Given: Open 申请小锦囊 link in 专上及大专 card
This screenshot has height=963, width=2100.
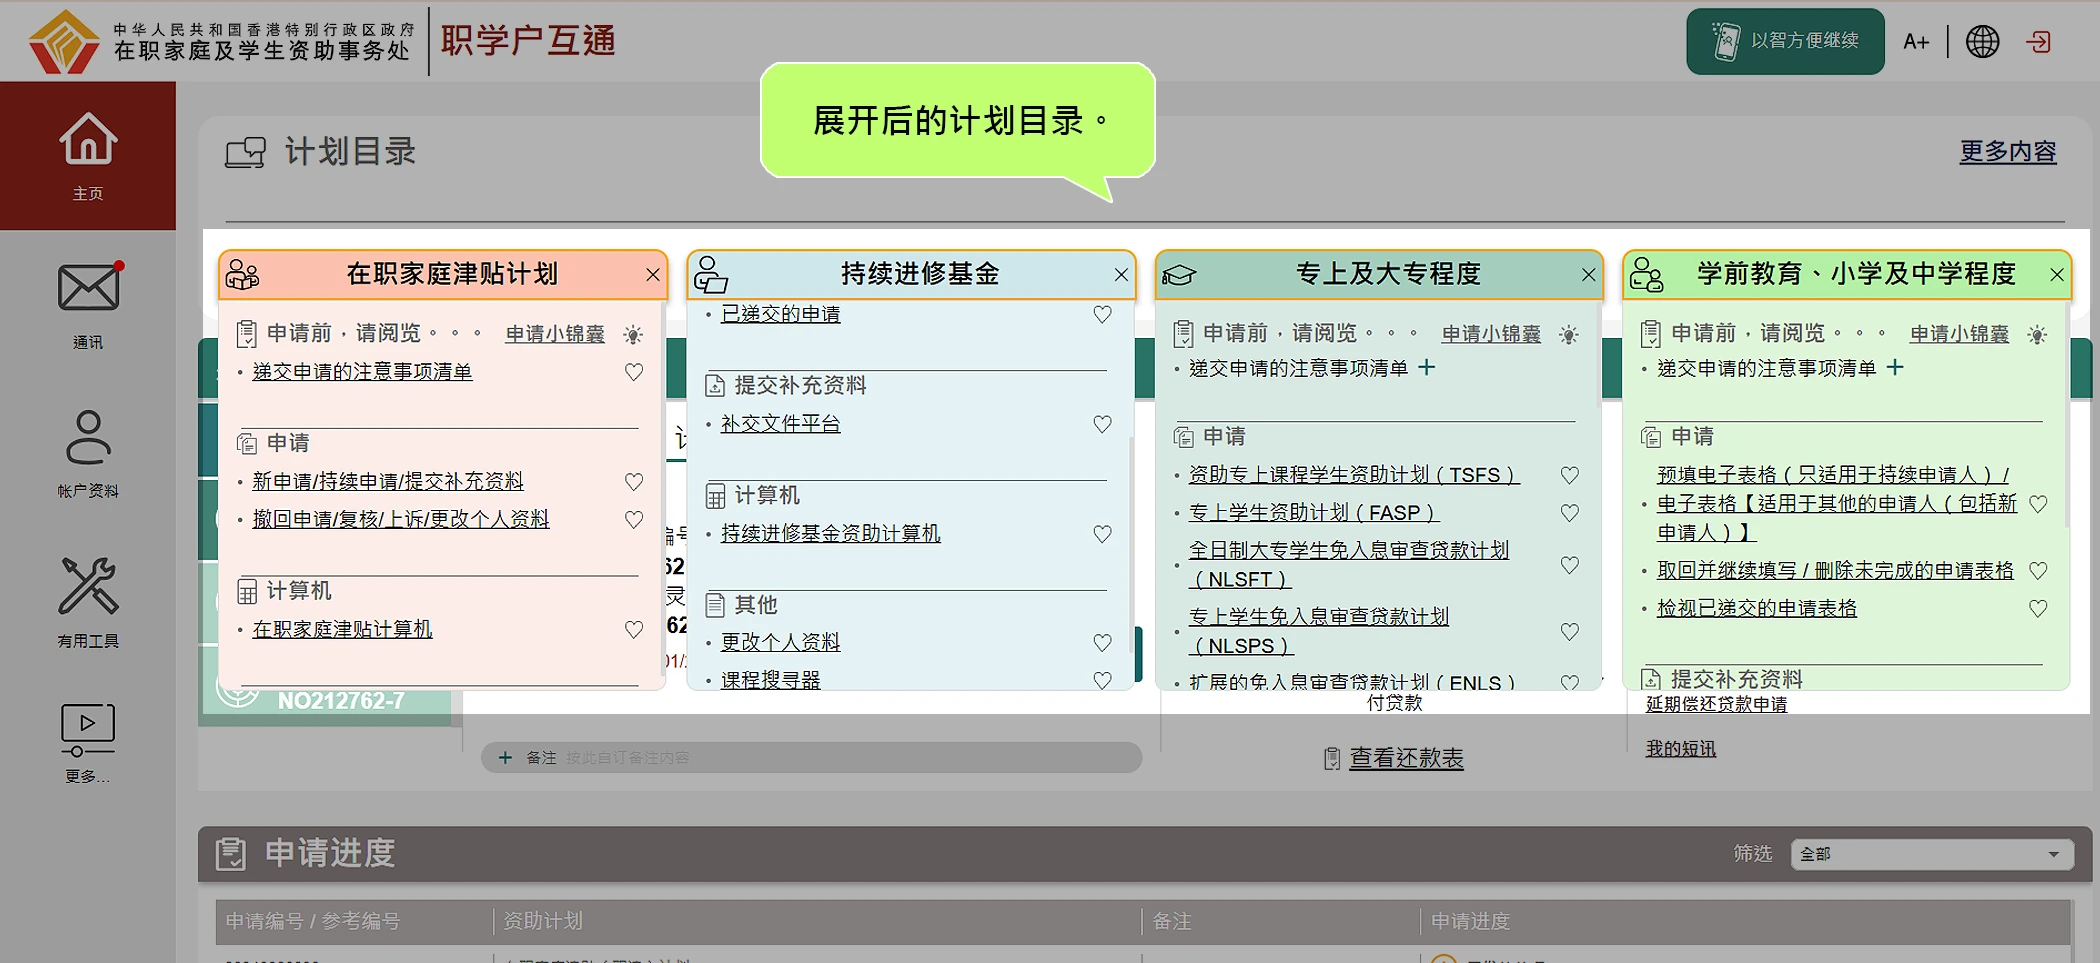Looking at the screenshot, I should pyautogui.click(x=1491, y=334).
